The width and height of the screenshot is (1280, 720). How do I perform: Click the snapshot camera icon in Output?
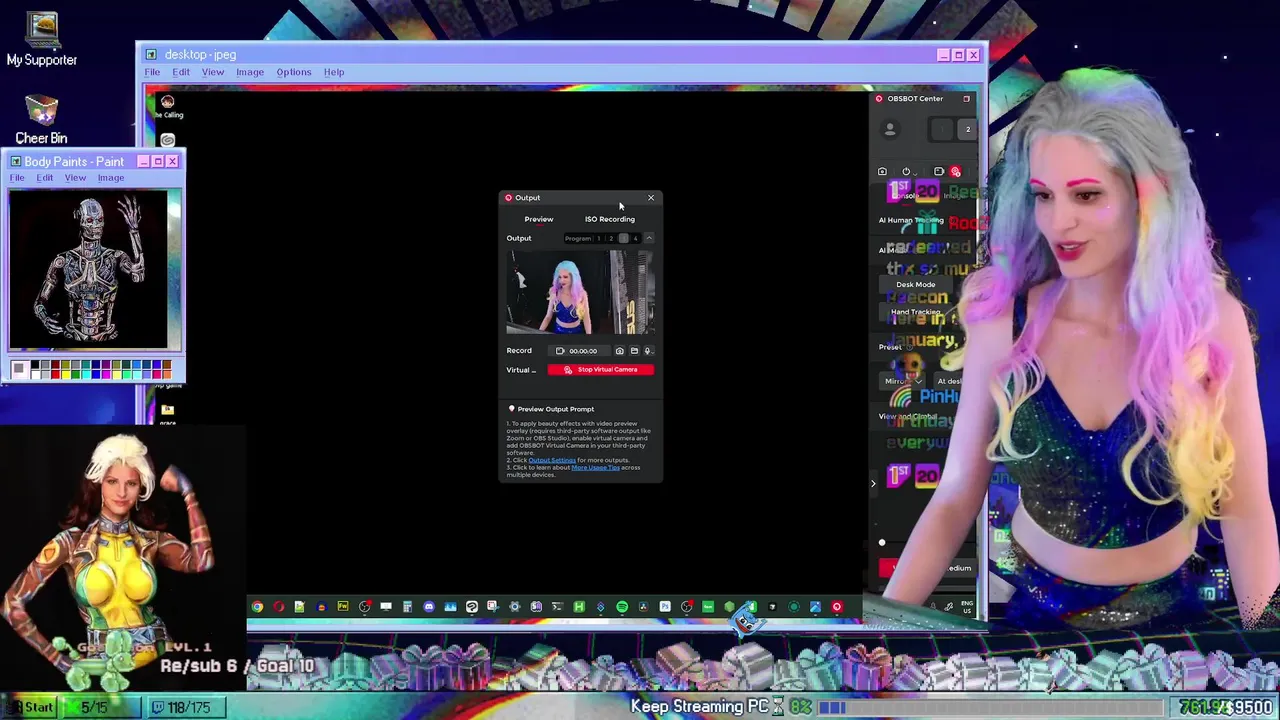click(x=619, y=351)
